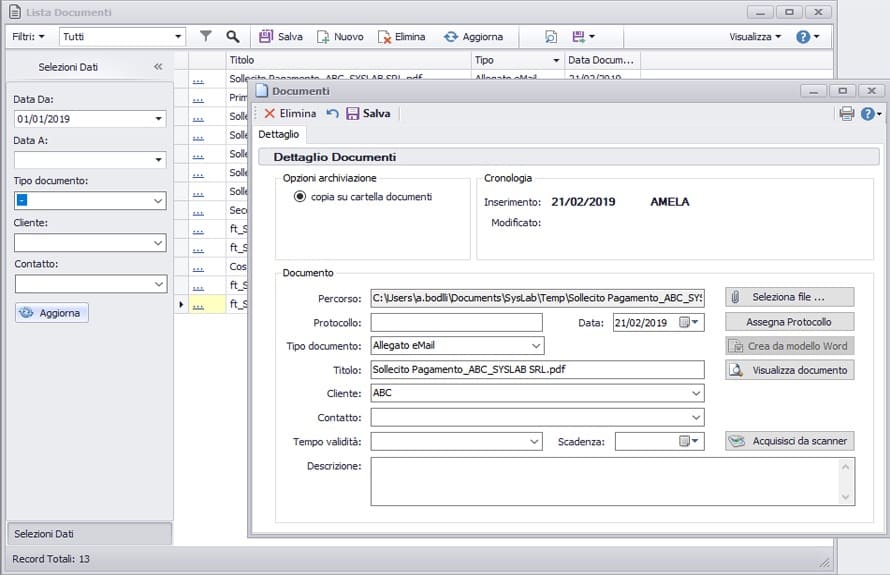
Task: Click the Assegna Protocollo button
Action: pyautogui.click(x=789, y=322)
